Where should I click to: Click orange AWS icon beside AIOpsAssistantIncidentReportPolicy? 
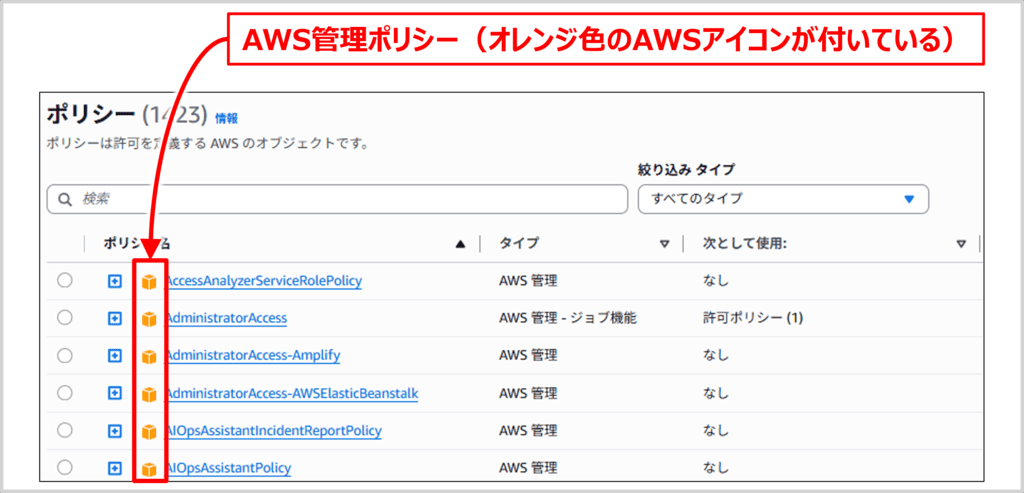(x=150, y=432)
